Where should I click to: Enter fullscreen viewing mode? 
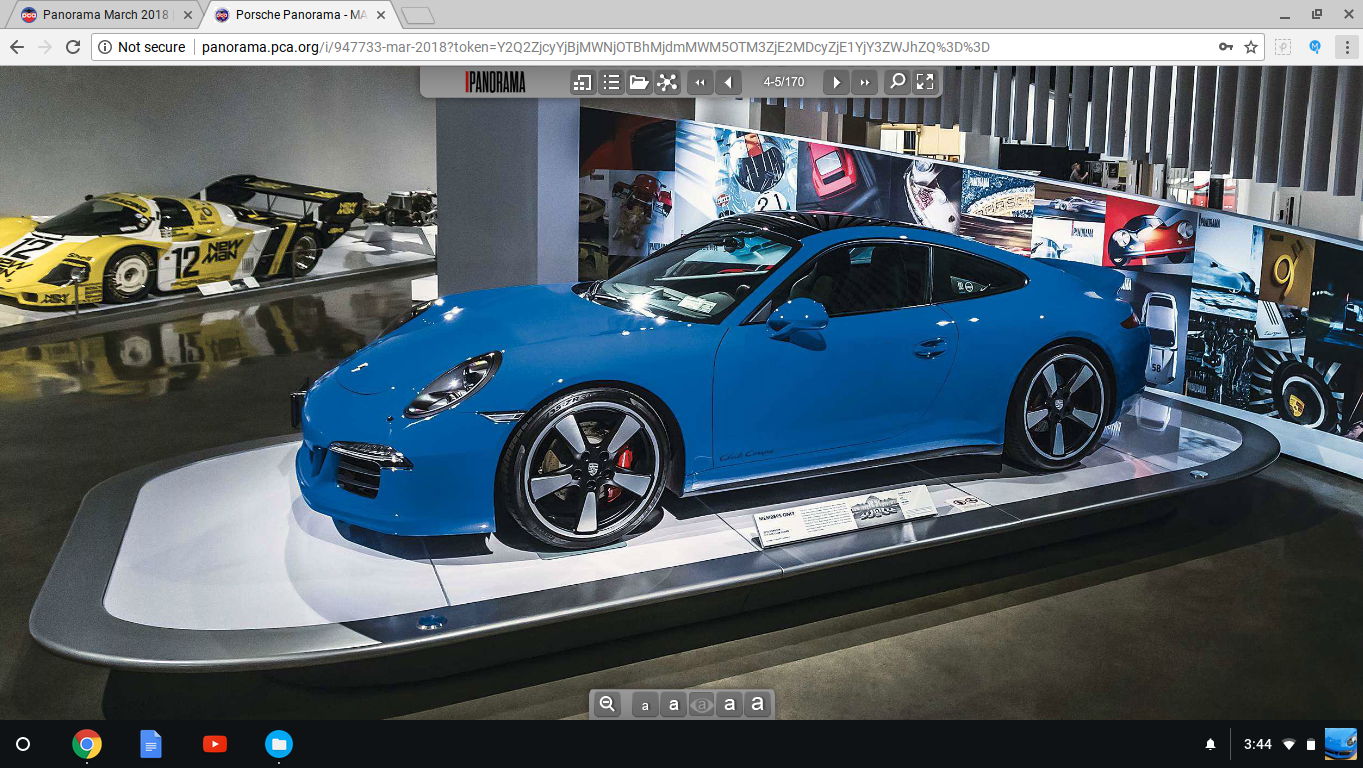click(x=925, y=82)
